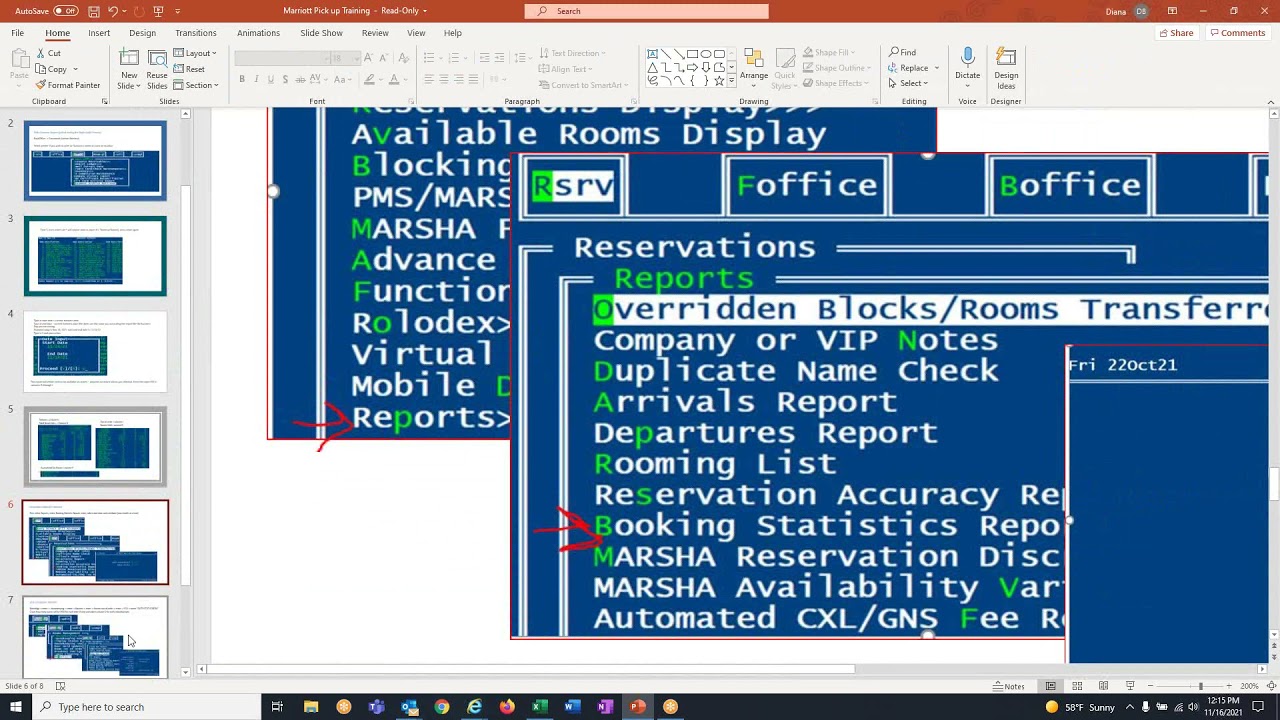Viewport: 1280px width, 720px height.
Task: Open the Shape Outline dropdown
Action: [835, 68]
